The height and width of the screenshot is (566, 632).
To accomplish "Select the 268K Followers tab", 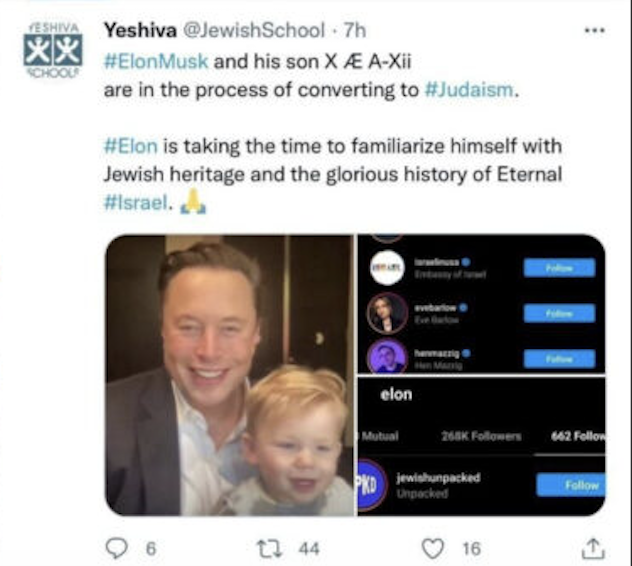I will [481, 436].
